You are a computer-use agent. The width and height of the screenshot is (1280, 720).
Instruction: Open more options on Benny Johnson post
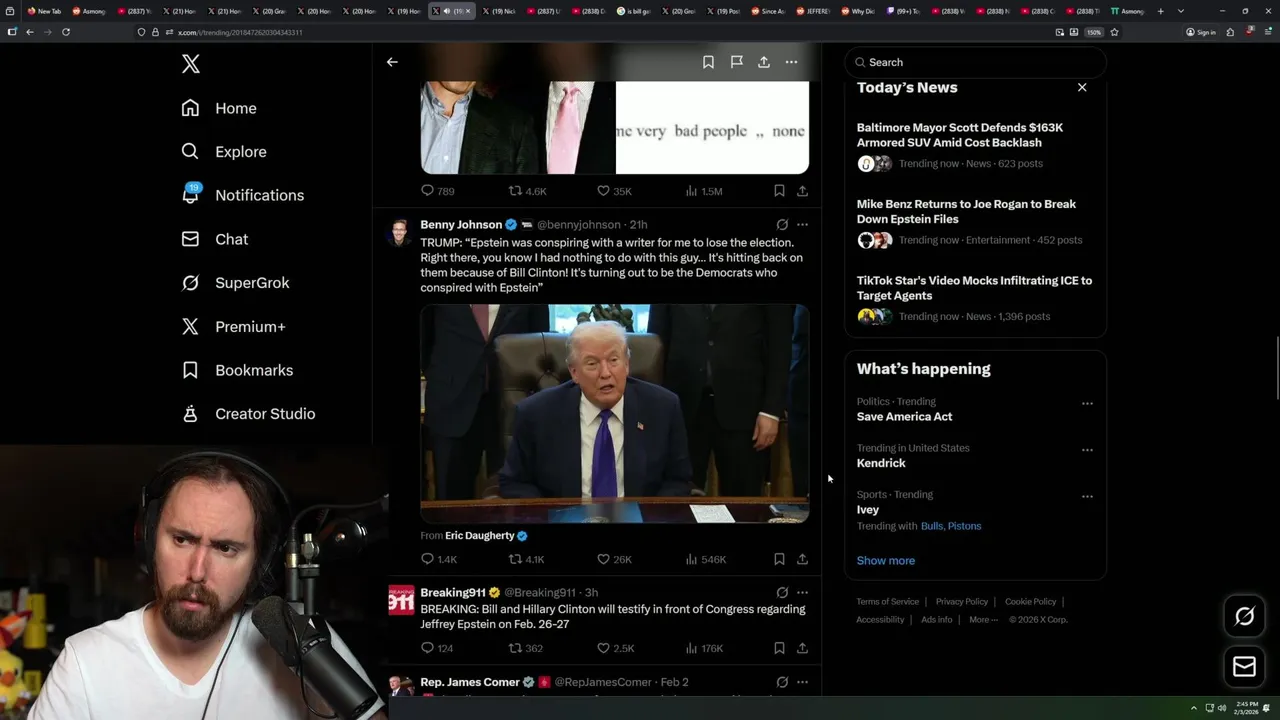802,225
